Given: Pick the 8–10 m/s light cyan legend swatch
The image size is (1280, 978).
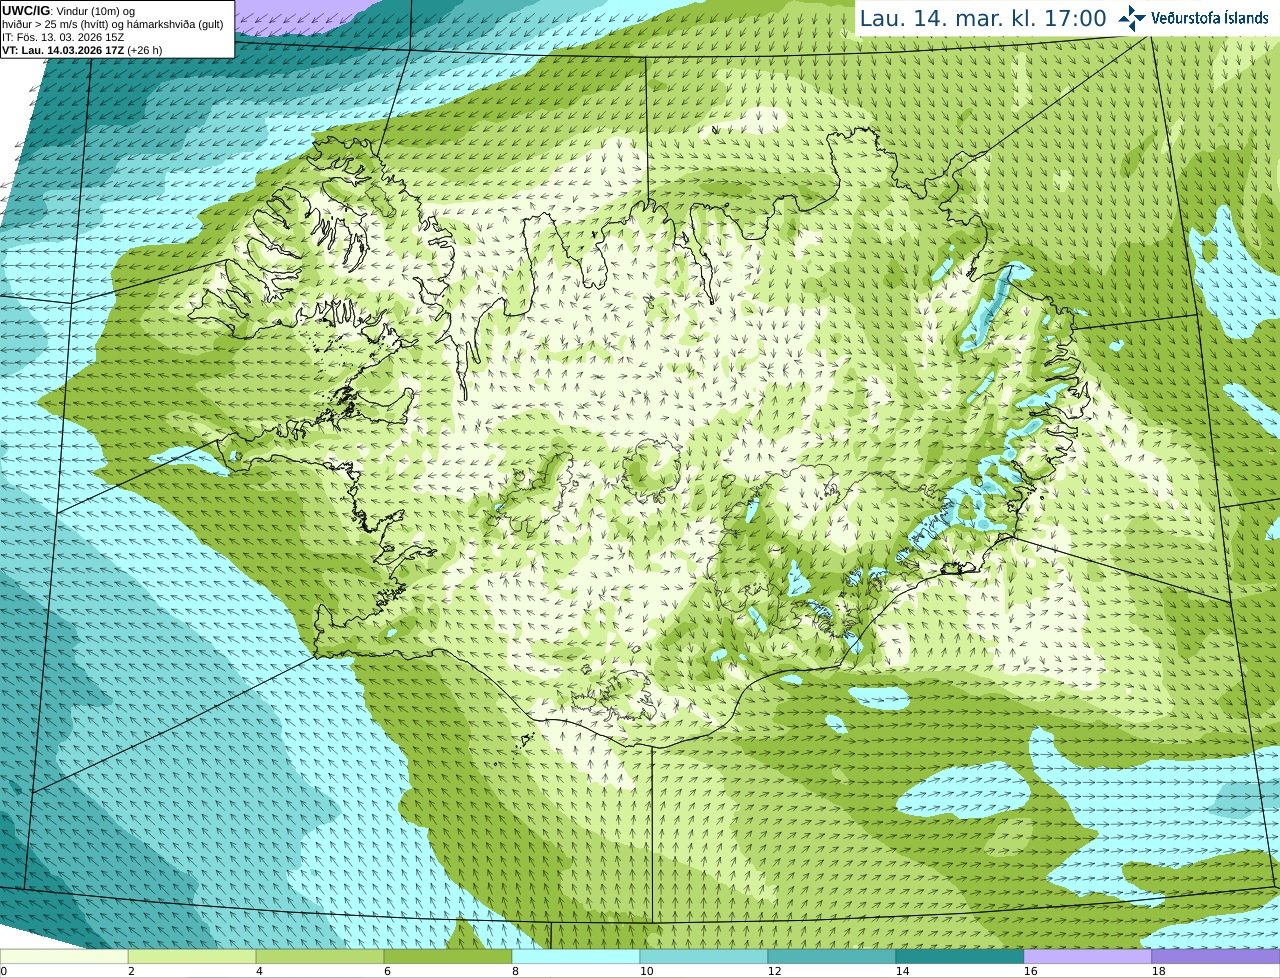Looking at the screenshot, I should coord(576,957).
